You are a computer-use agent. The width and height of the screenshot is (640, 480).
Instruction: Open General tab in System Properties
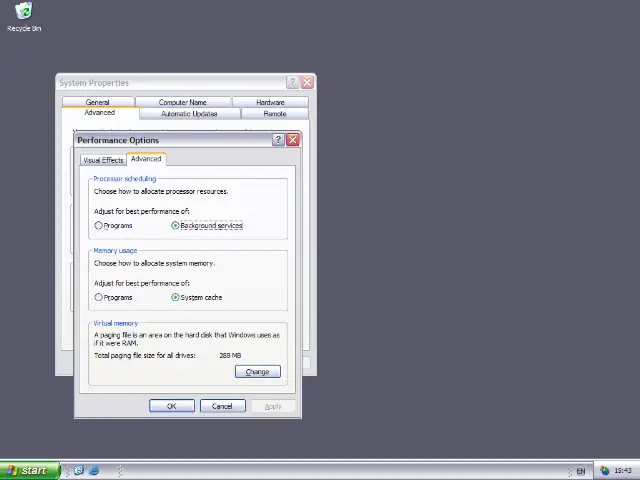(x=98, y=102)
